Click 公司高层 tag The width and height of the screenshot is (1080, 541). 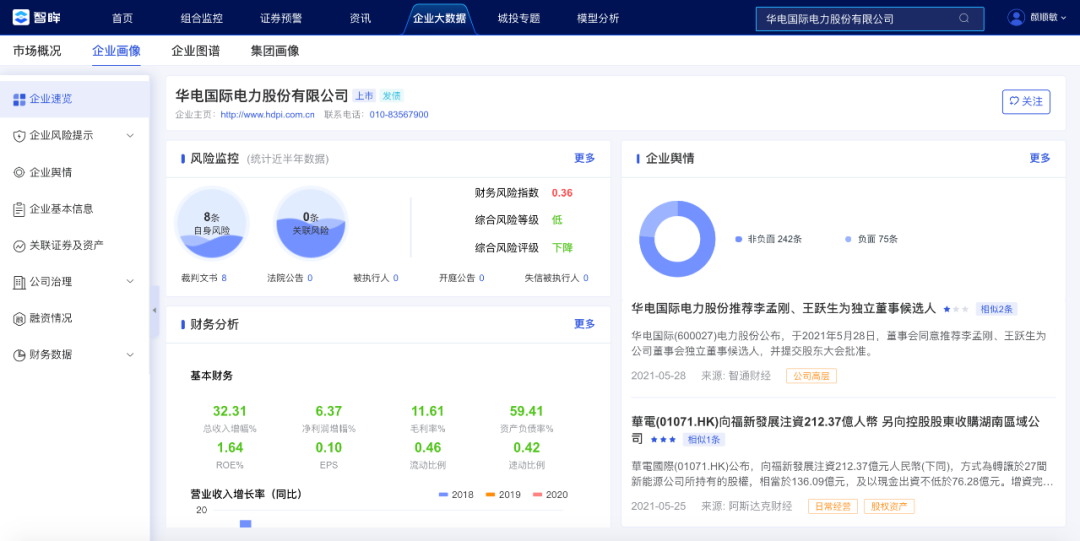[x=811, y=376]
